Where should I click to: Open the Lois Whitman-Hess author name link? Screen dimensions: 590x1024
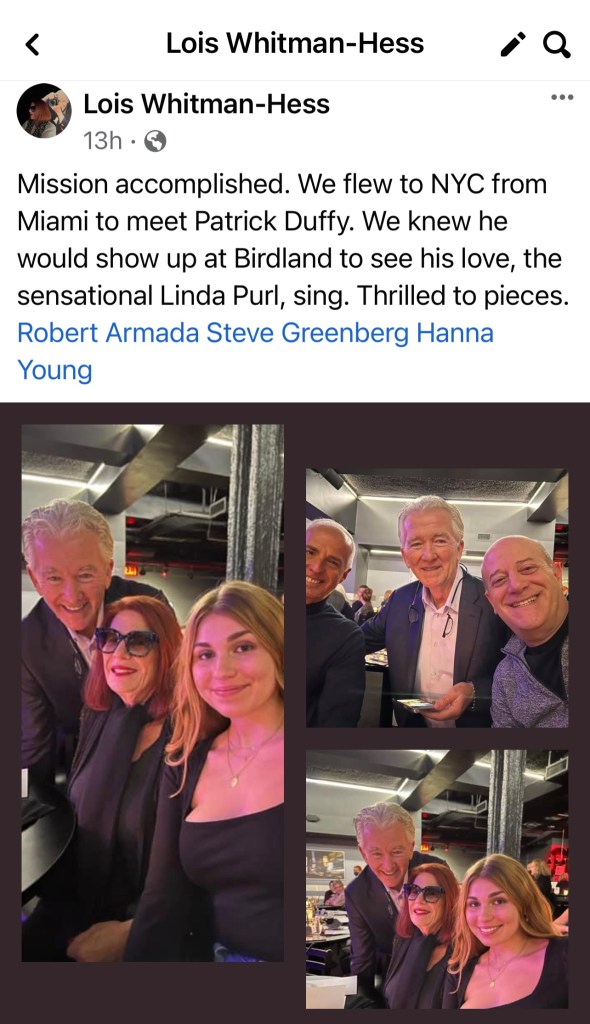[206, 103]
